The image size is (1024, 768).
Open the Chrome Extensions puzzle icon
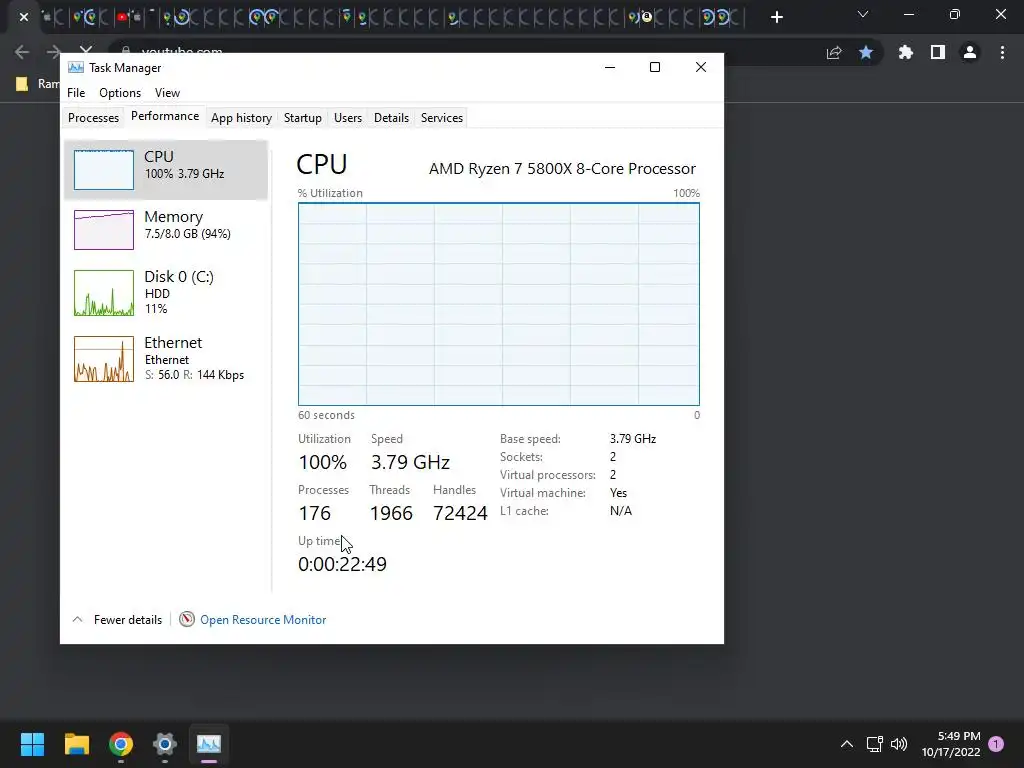point(906,52)
